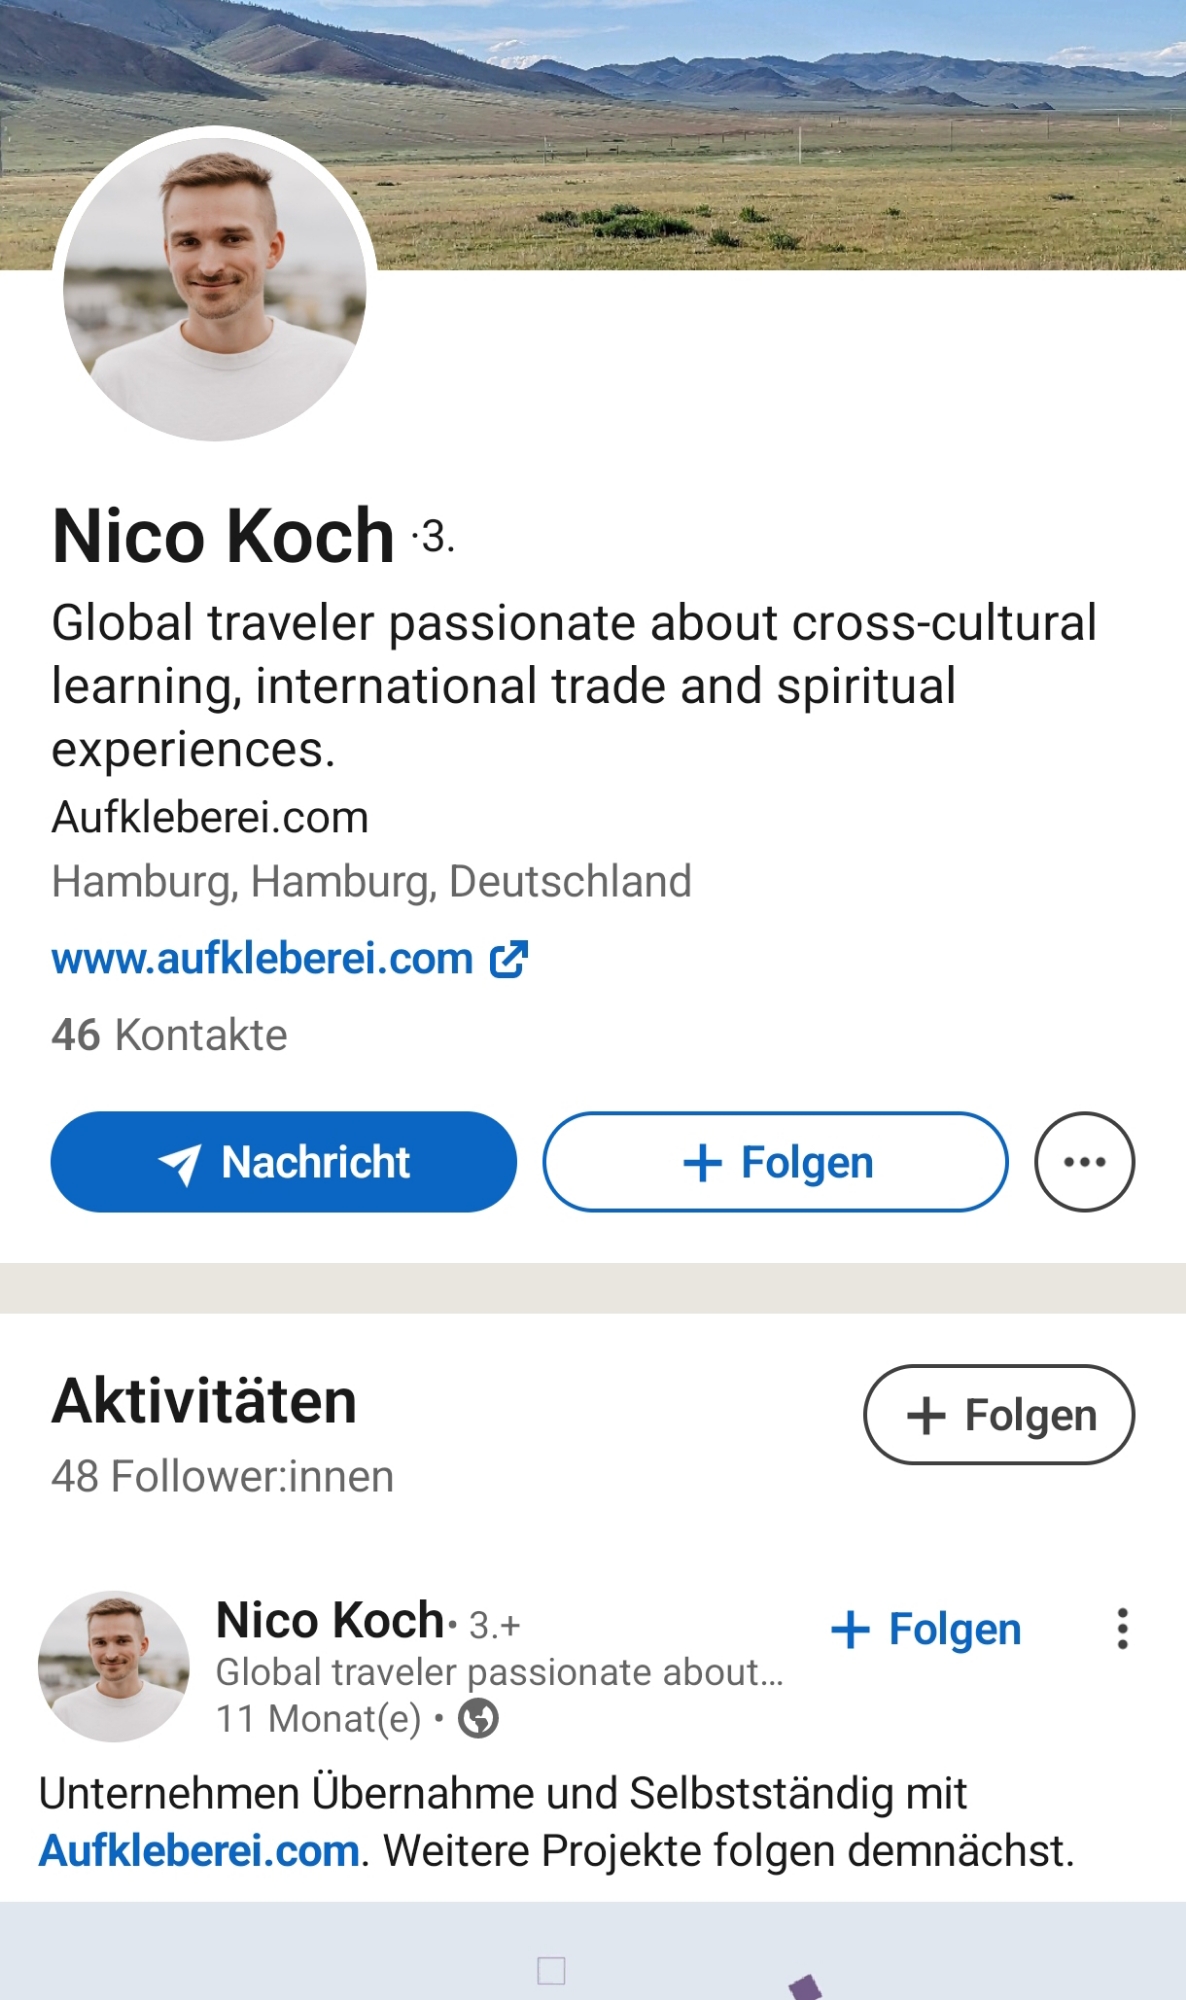Open the Aktivitäten section heading
The image size is (1186, 2000).
(x=204, y=1401)
